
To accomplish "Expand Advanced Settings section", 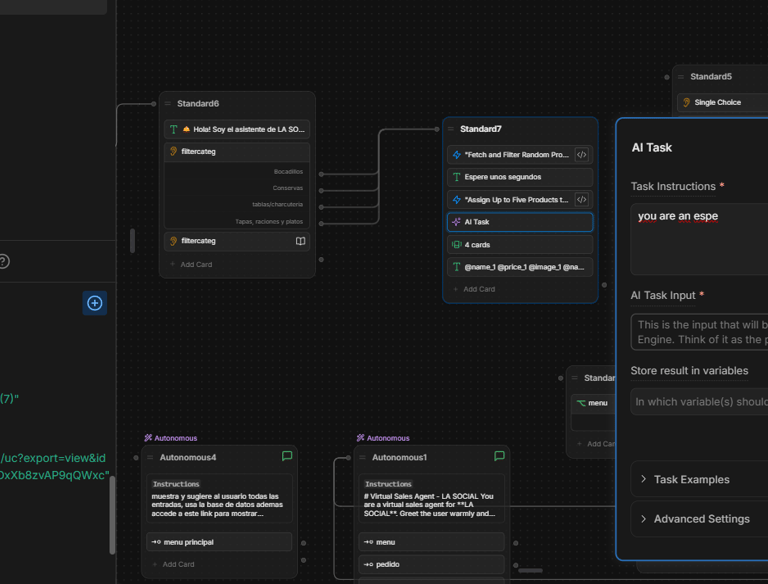I will [x=699, y=519].
